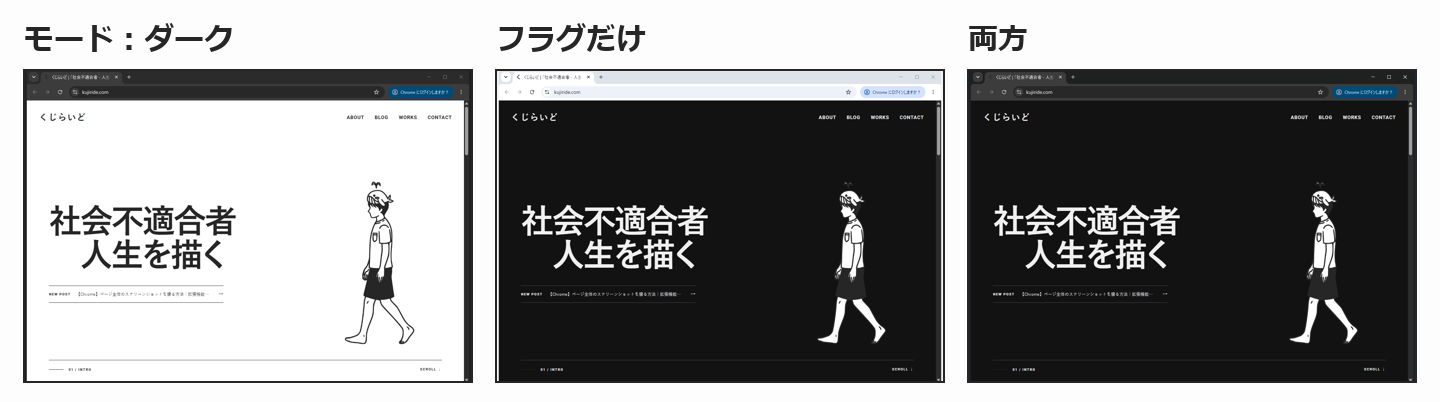Image resolution: width=1440 pixels, height=402 pixels.
Task: Click Chrome sign-in button in フラグだけ browser
Action: pyautogui.click(x=892, y=92)
